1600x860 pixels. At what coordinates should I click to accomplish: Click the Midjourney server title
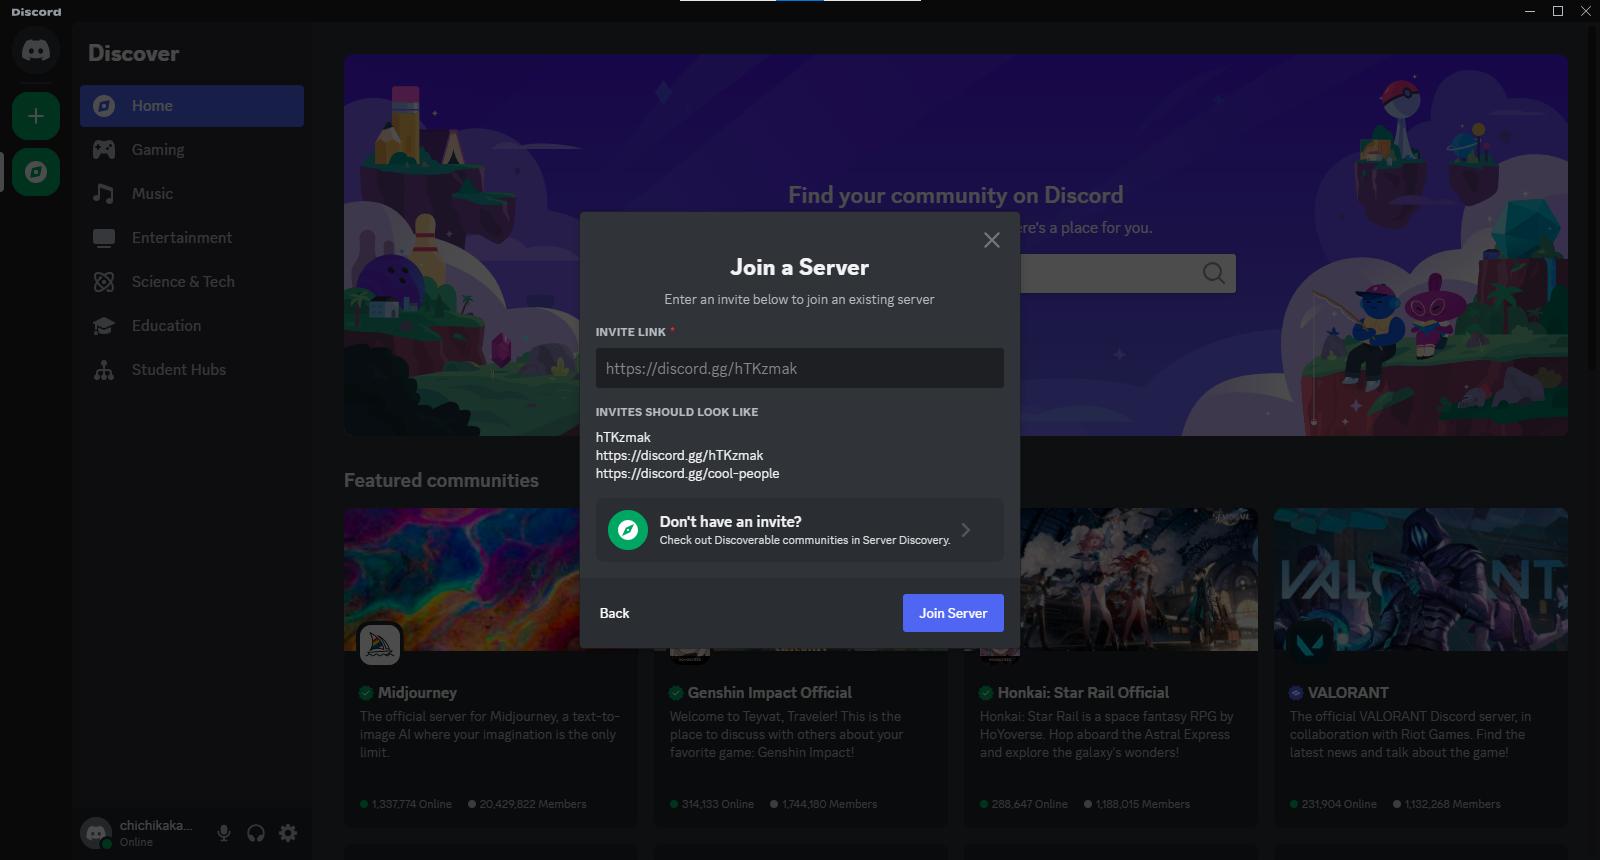pyautogui.click(x=417, y=693)
